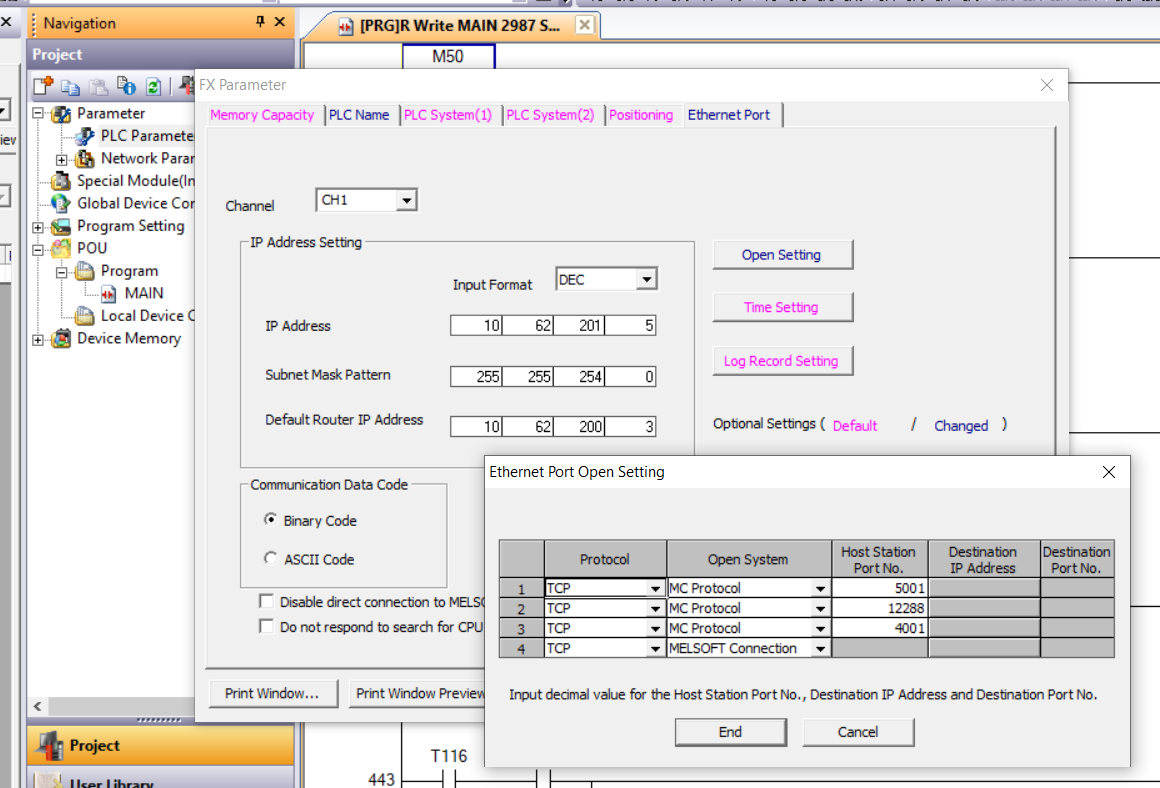Viewport: 1160px width, 788px height.
Task: Open the Input Format DEC dropdown
Action: coord(647,280)
